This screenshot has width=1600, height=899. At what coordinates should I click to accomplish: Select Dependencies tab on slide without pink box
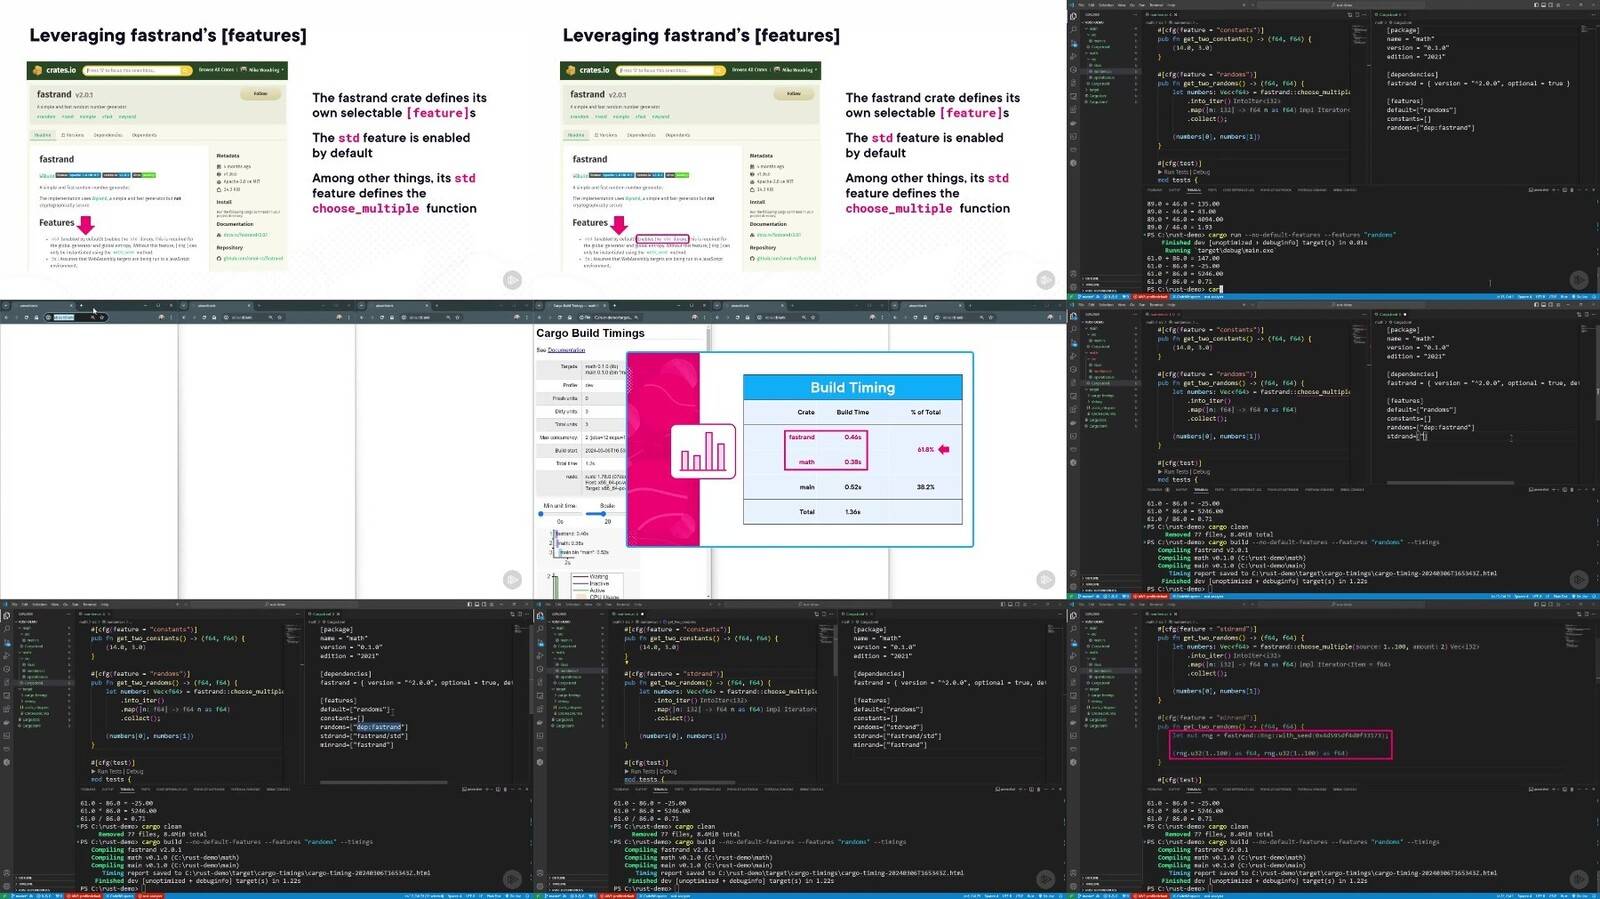click(x=108, y=135)
